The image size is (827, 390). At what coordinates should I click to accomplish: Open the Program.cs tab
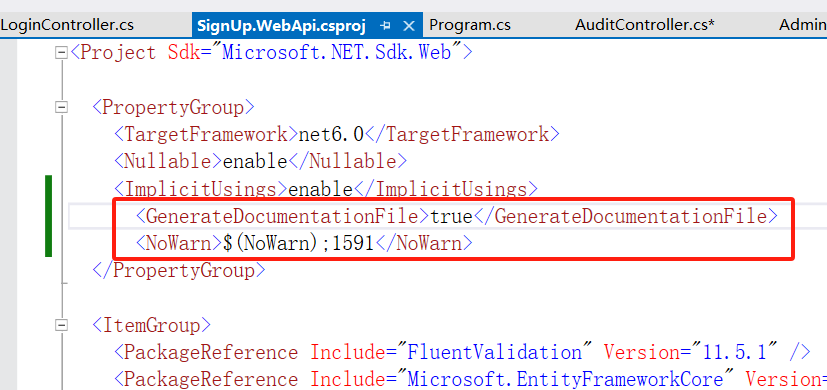[469, 25]
